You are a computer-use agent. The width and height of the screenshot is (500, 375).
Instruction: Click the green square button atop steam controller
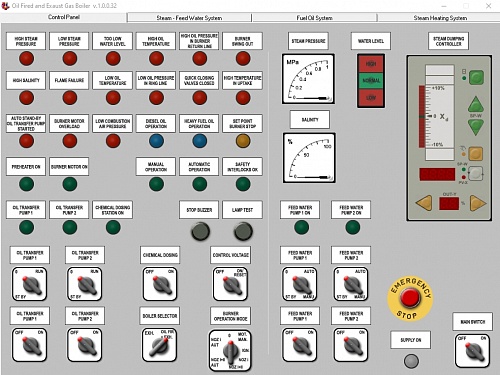click(x=476, y=78)
